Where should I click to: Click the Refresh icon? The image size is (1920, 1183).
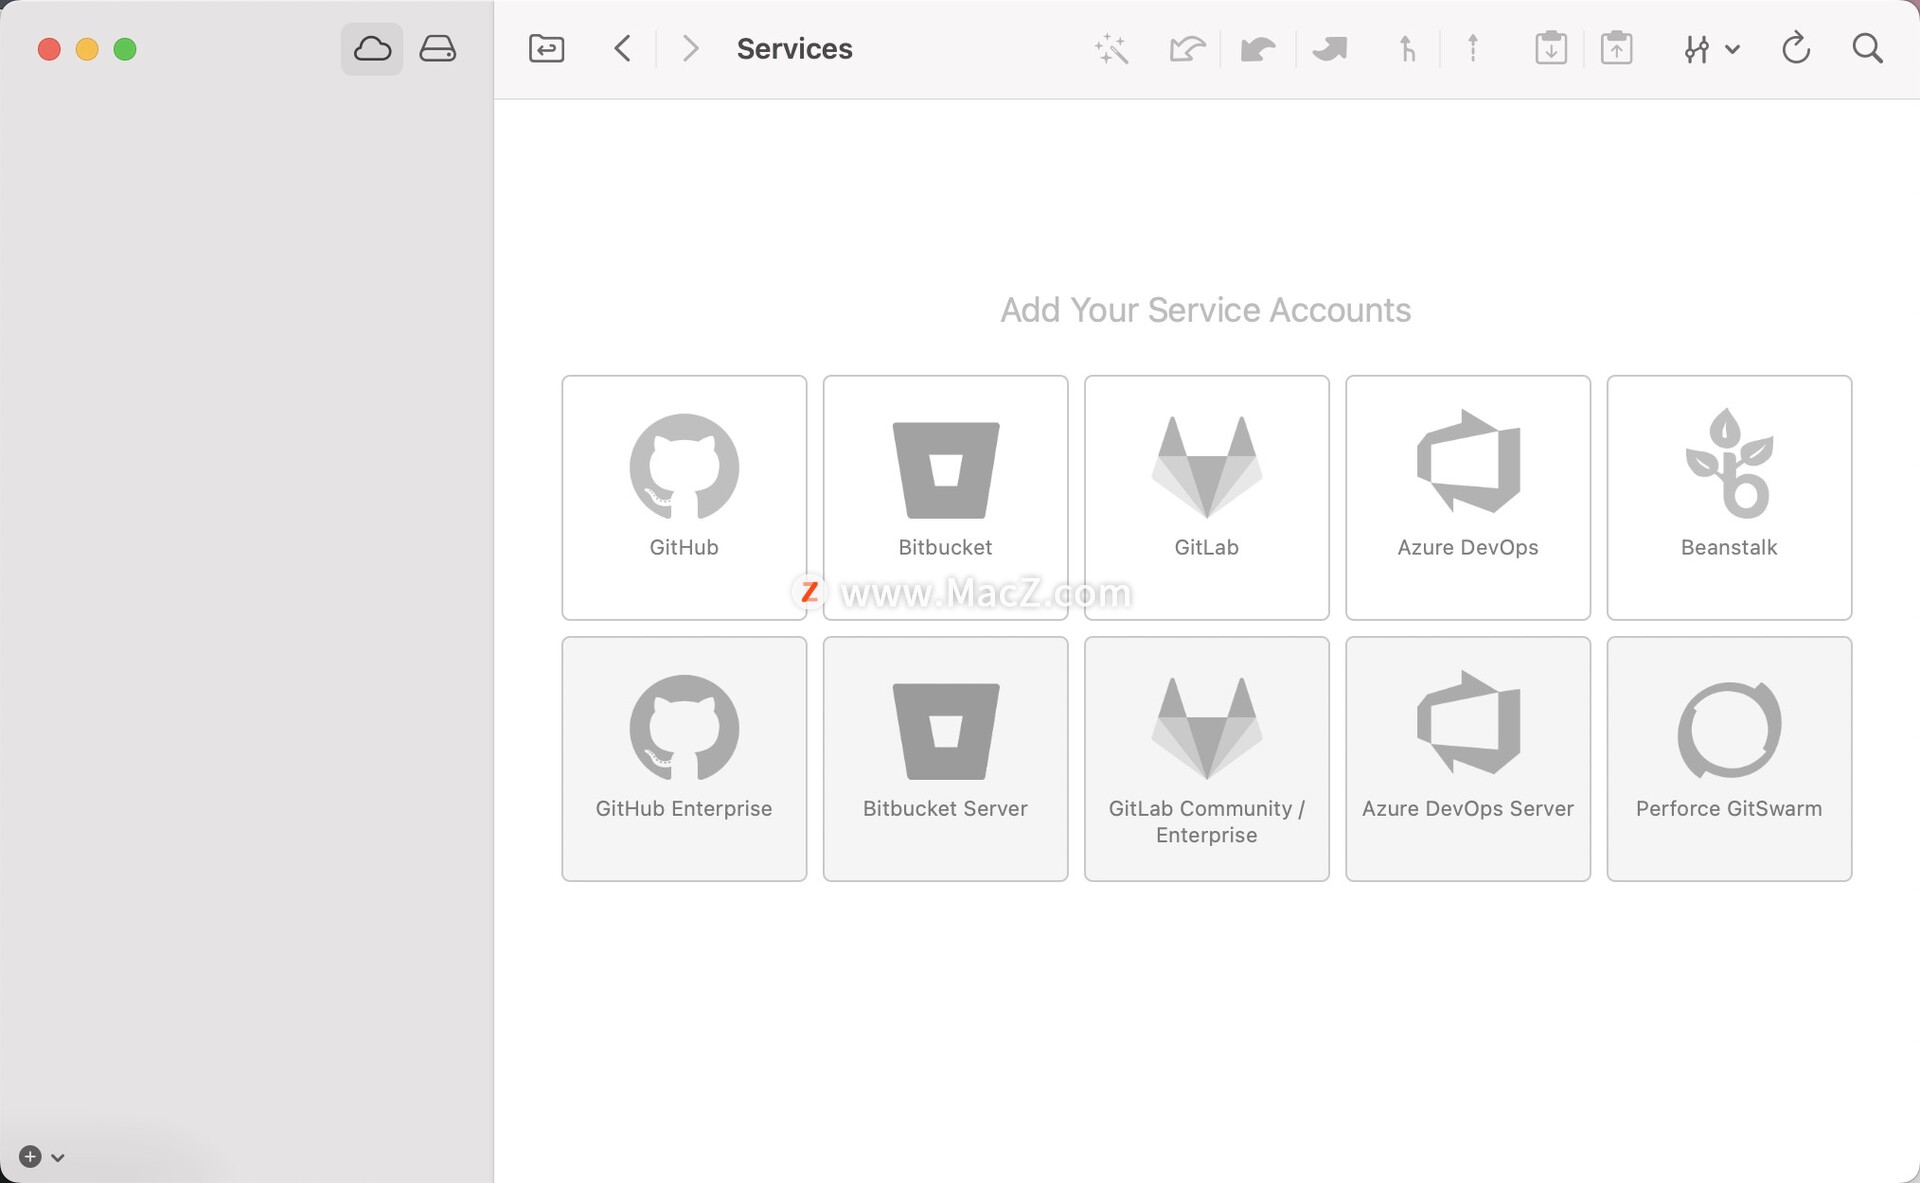(x=1796, y=48)
